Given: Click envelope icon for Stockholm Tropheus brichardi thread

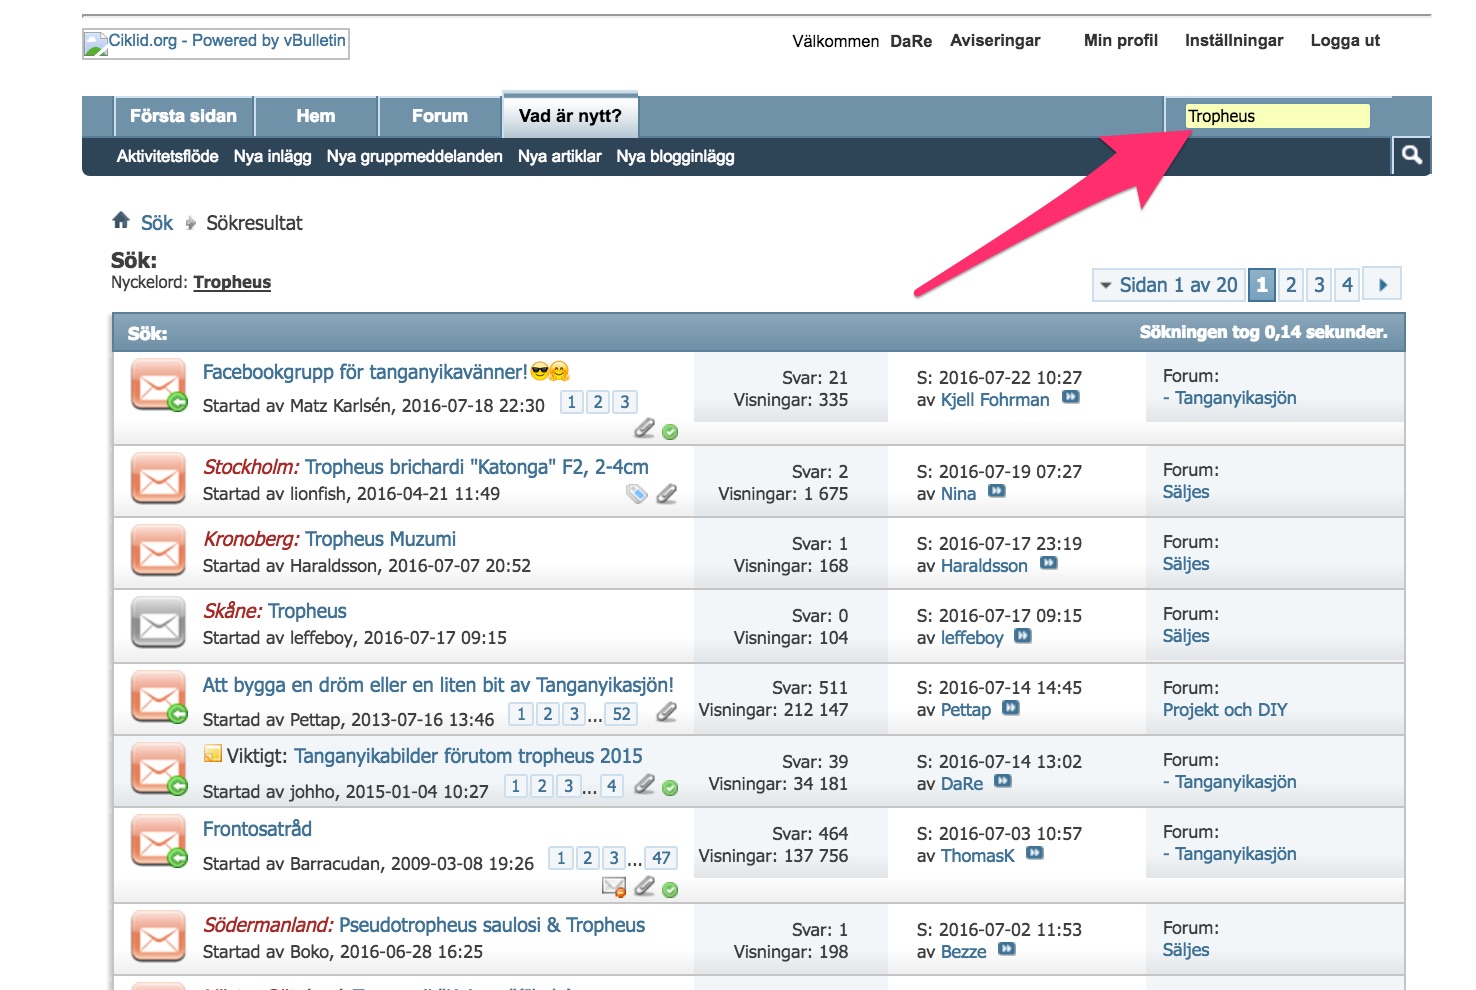Looking at the screenshot, I should click(x=159, y=480).
